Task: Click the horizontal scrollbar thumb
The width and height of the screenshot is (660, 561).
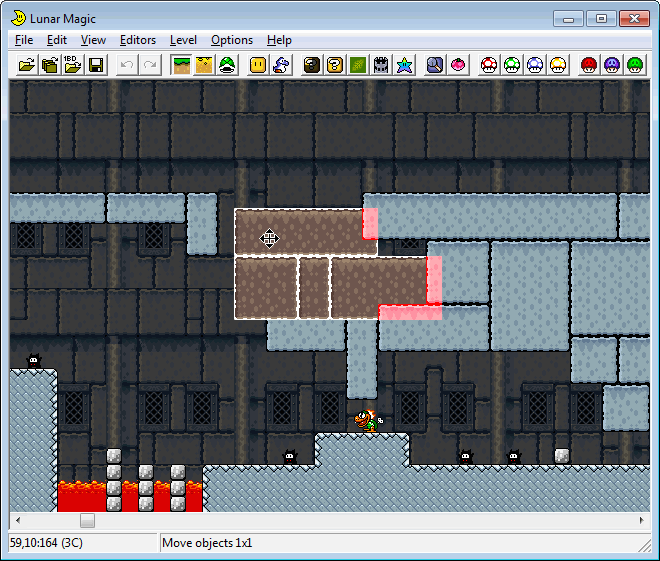Action: (x=88, y=520)
